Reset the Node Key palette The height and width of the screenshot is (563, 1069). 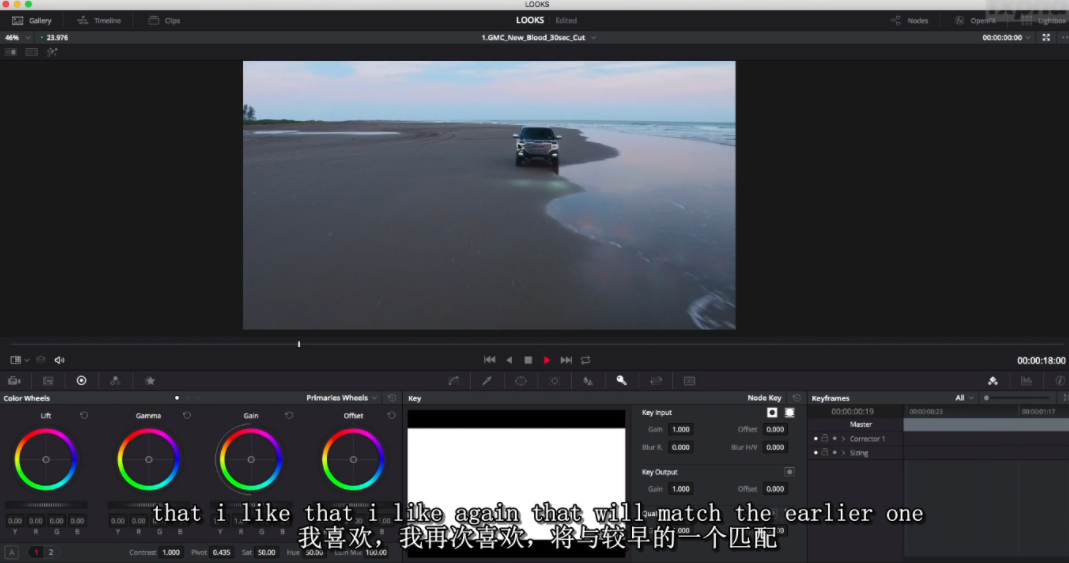pos(796,398)
